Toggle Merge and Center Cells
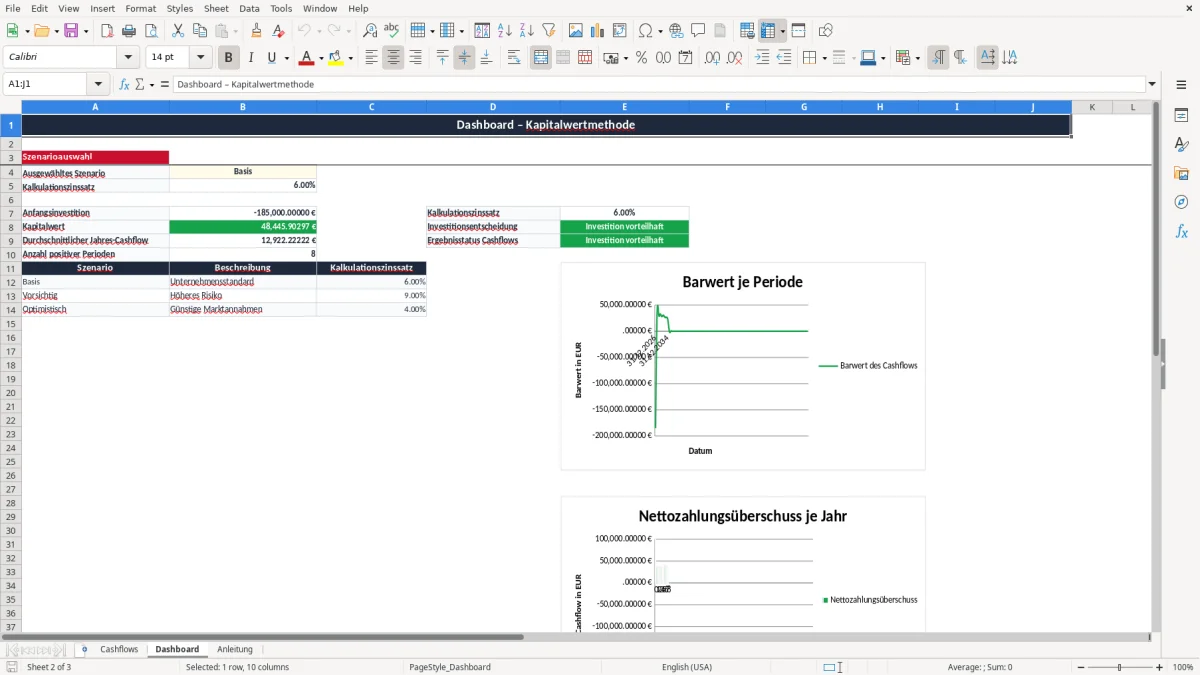 click(x=541, y=58)
